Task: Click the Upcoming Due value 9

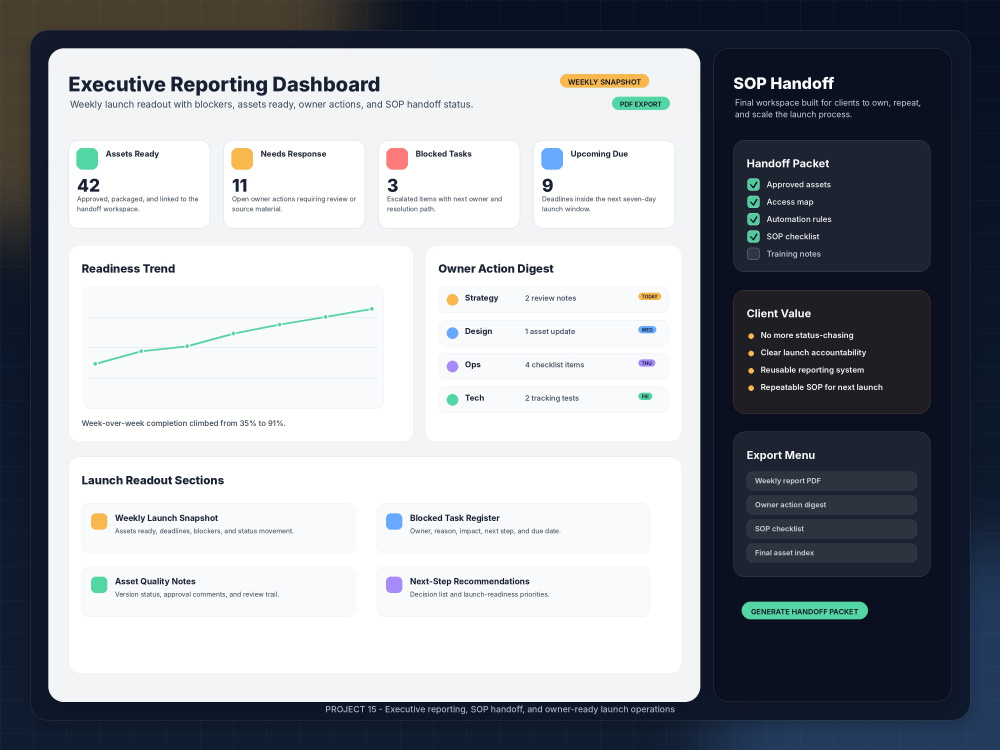Action: (547, 186)
